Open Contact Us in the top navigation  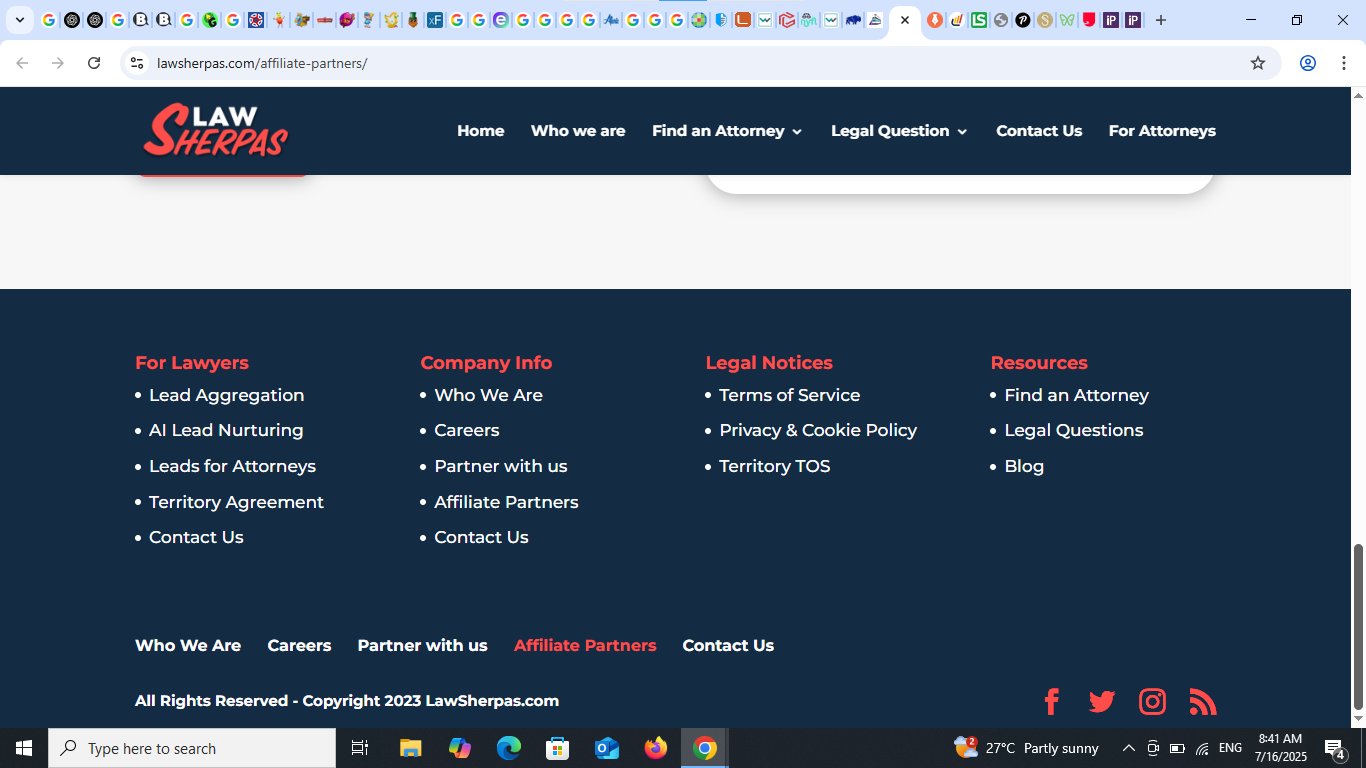click(x=1039, y=131)
